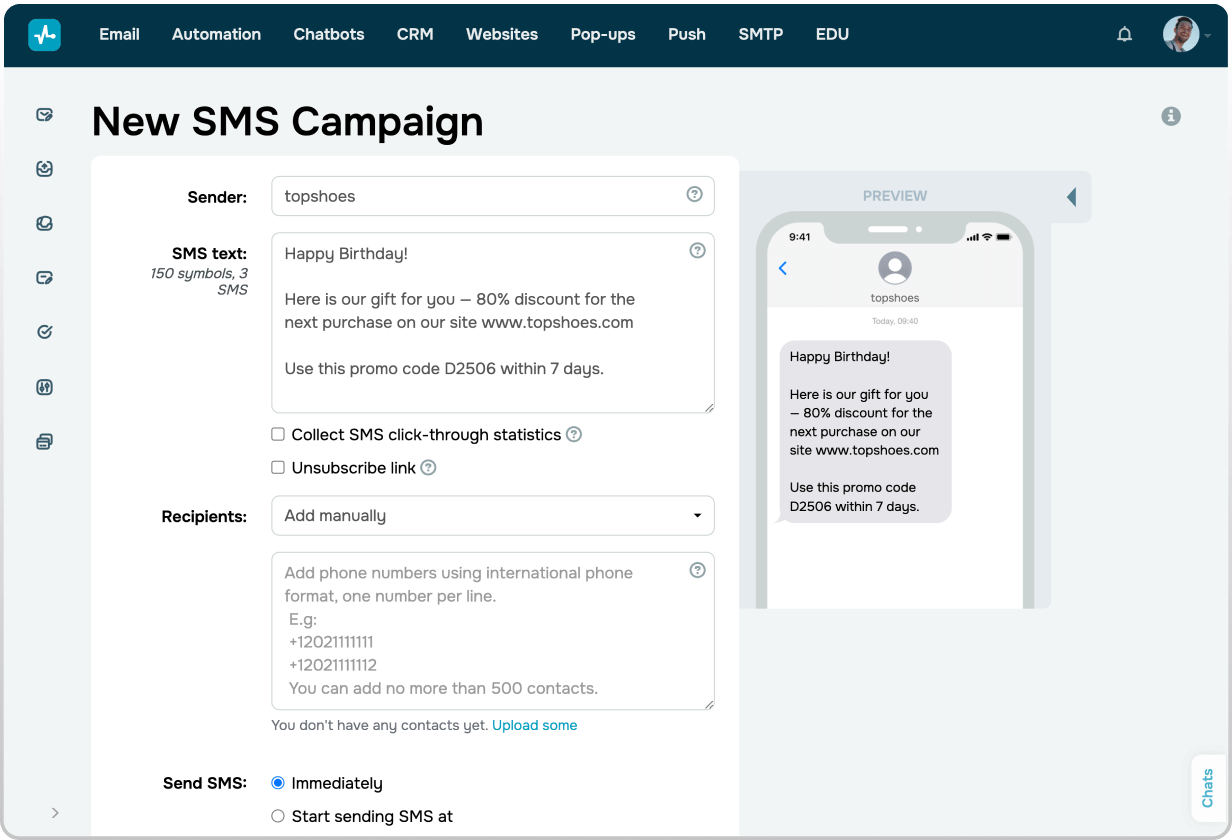
Task: Click the help icon in SMS text box
Action: click(x=698, y=250)
